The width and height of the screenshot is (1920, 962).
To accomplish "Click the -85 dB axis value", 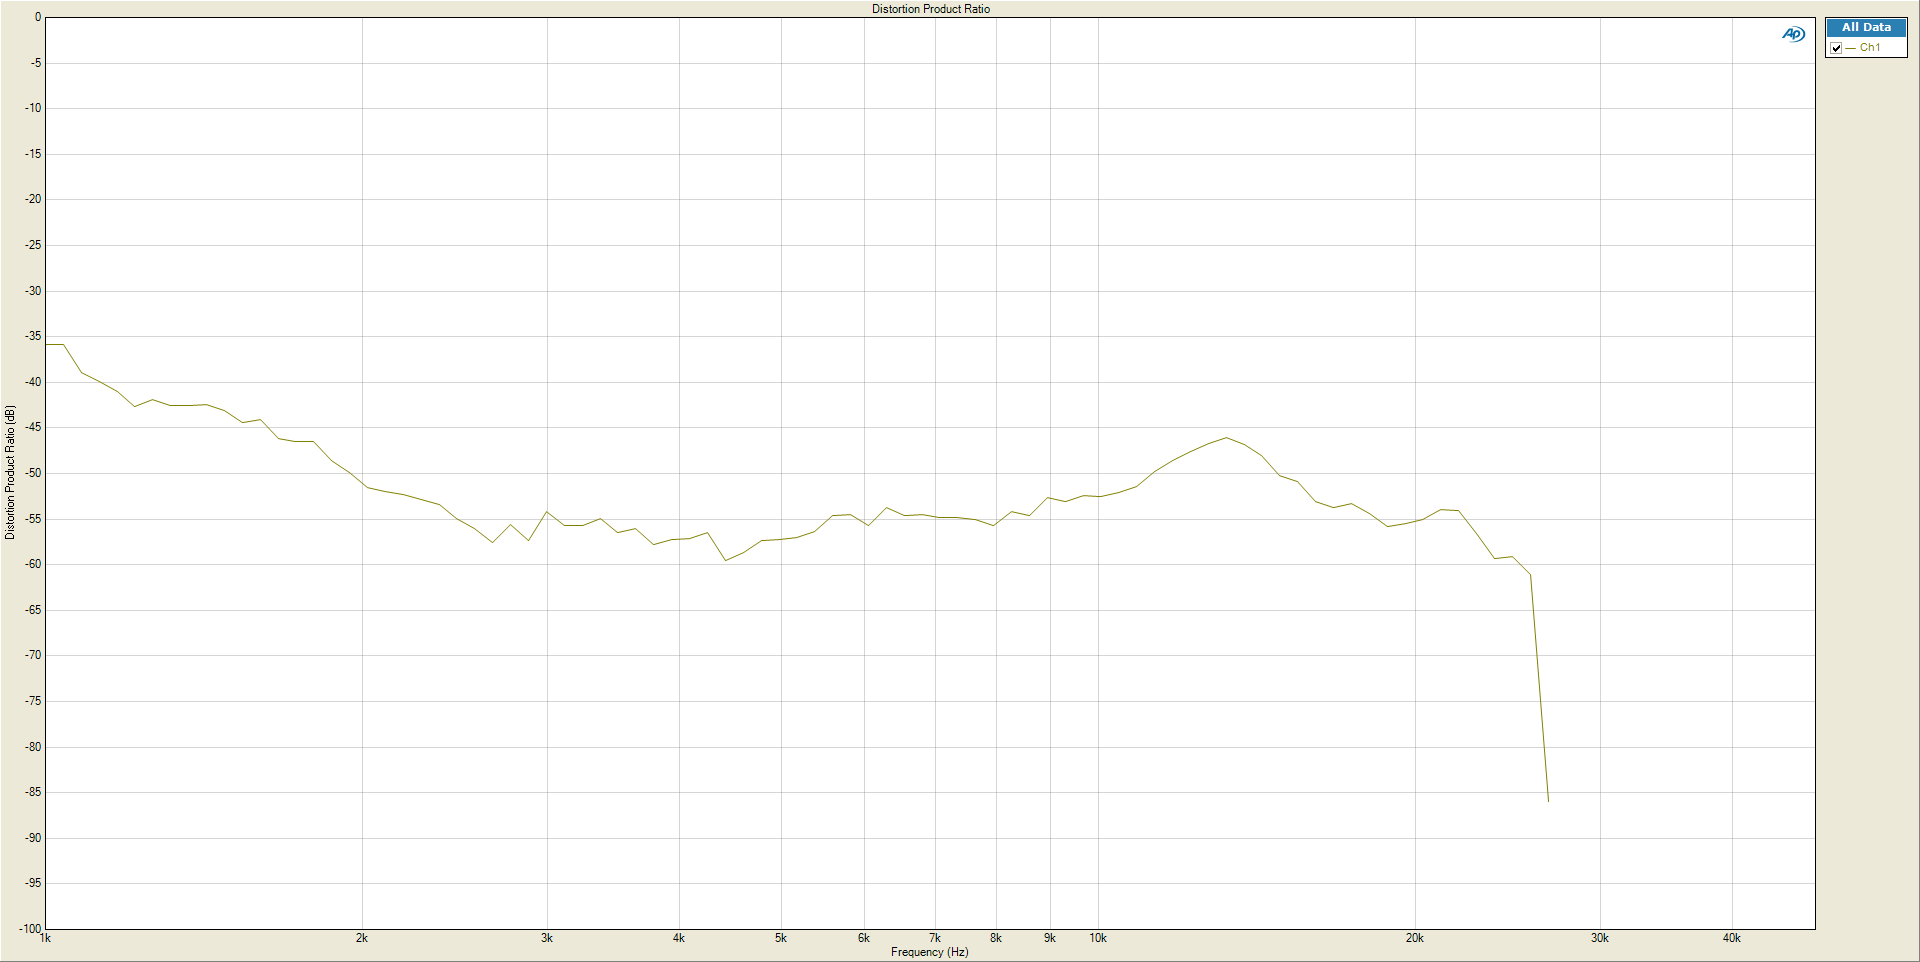I will coord(34,792).
